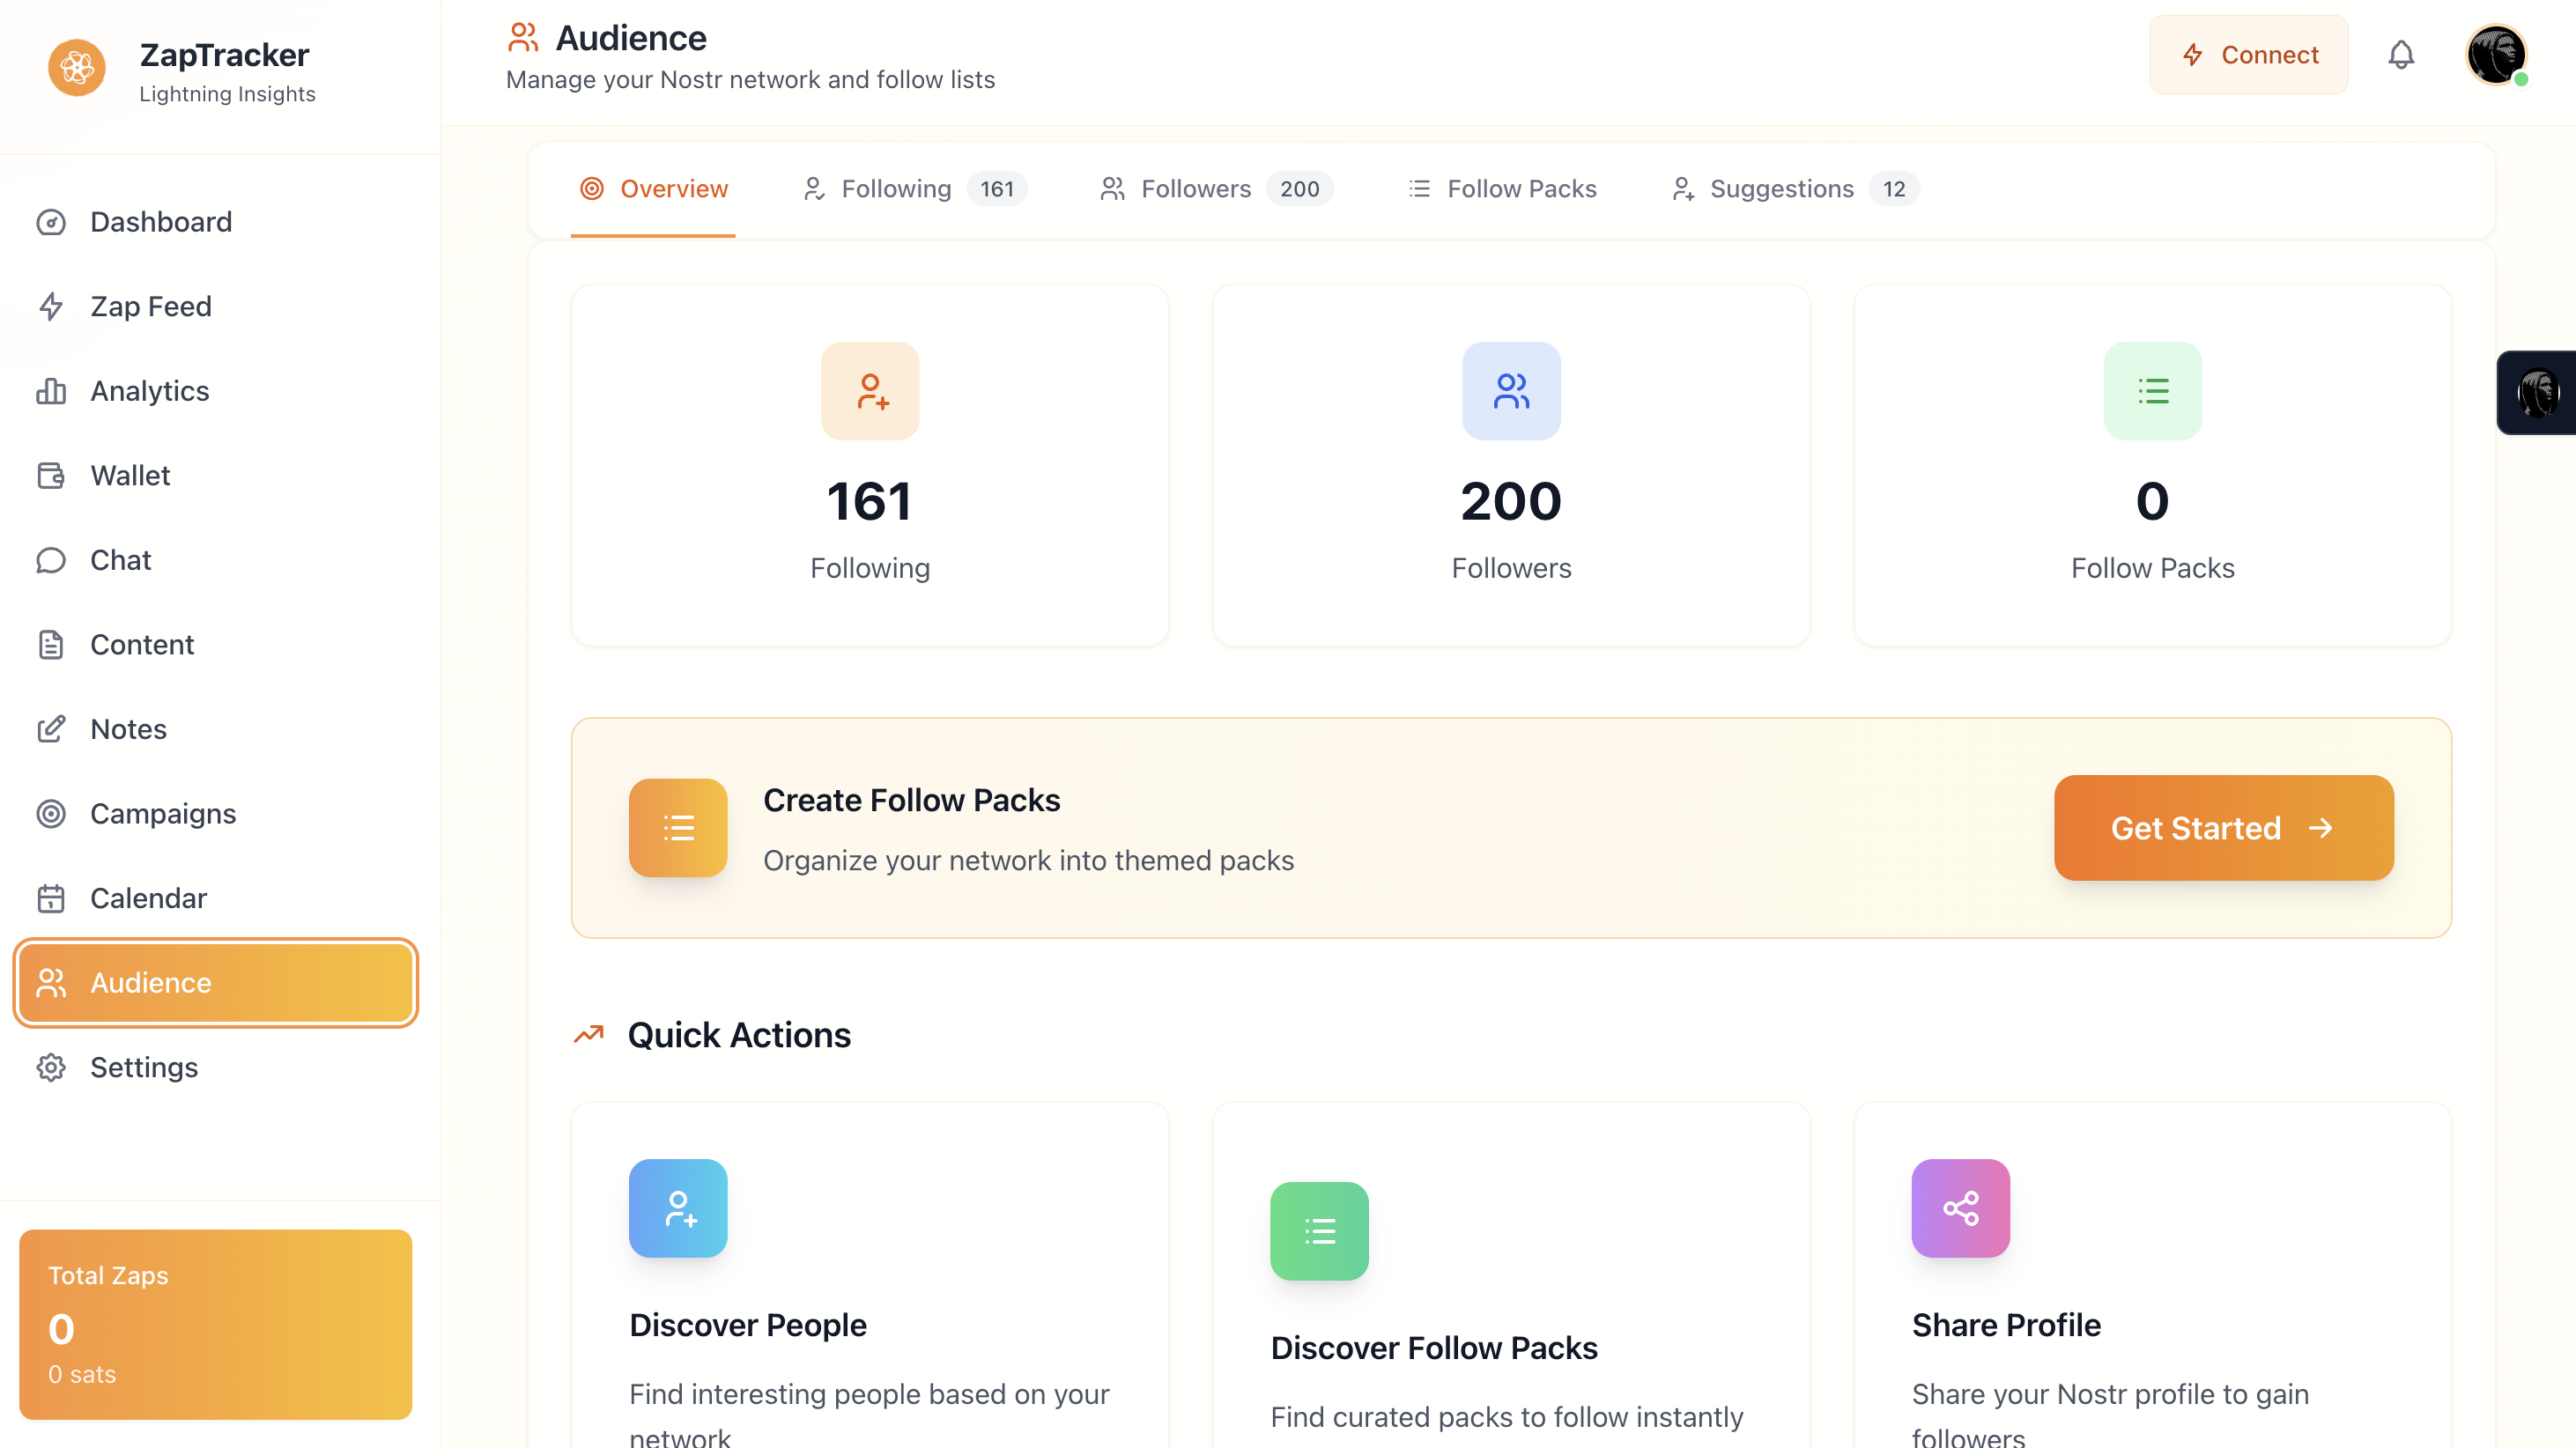2576x1448 pixels.
Task: Select the Following tab
Action: (896, 189)
